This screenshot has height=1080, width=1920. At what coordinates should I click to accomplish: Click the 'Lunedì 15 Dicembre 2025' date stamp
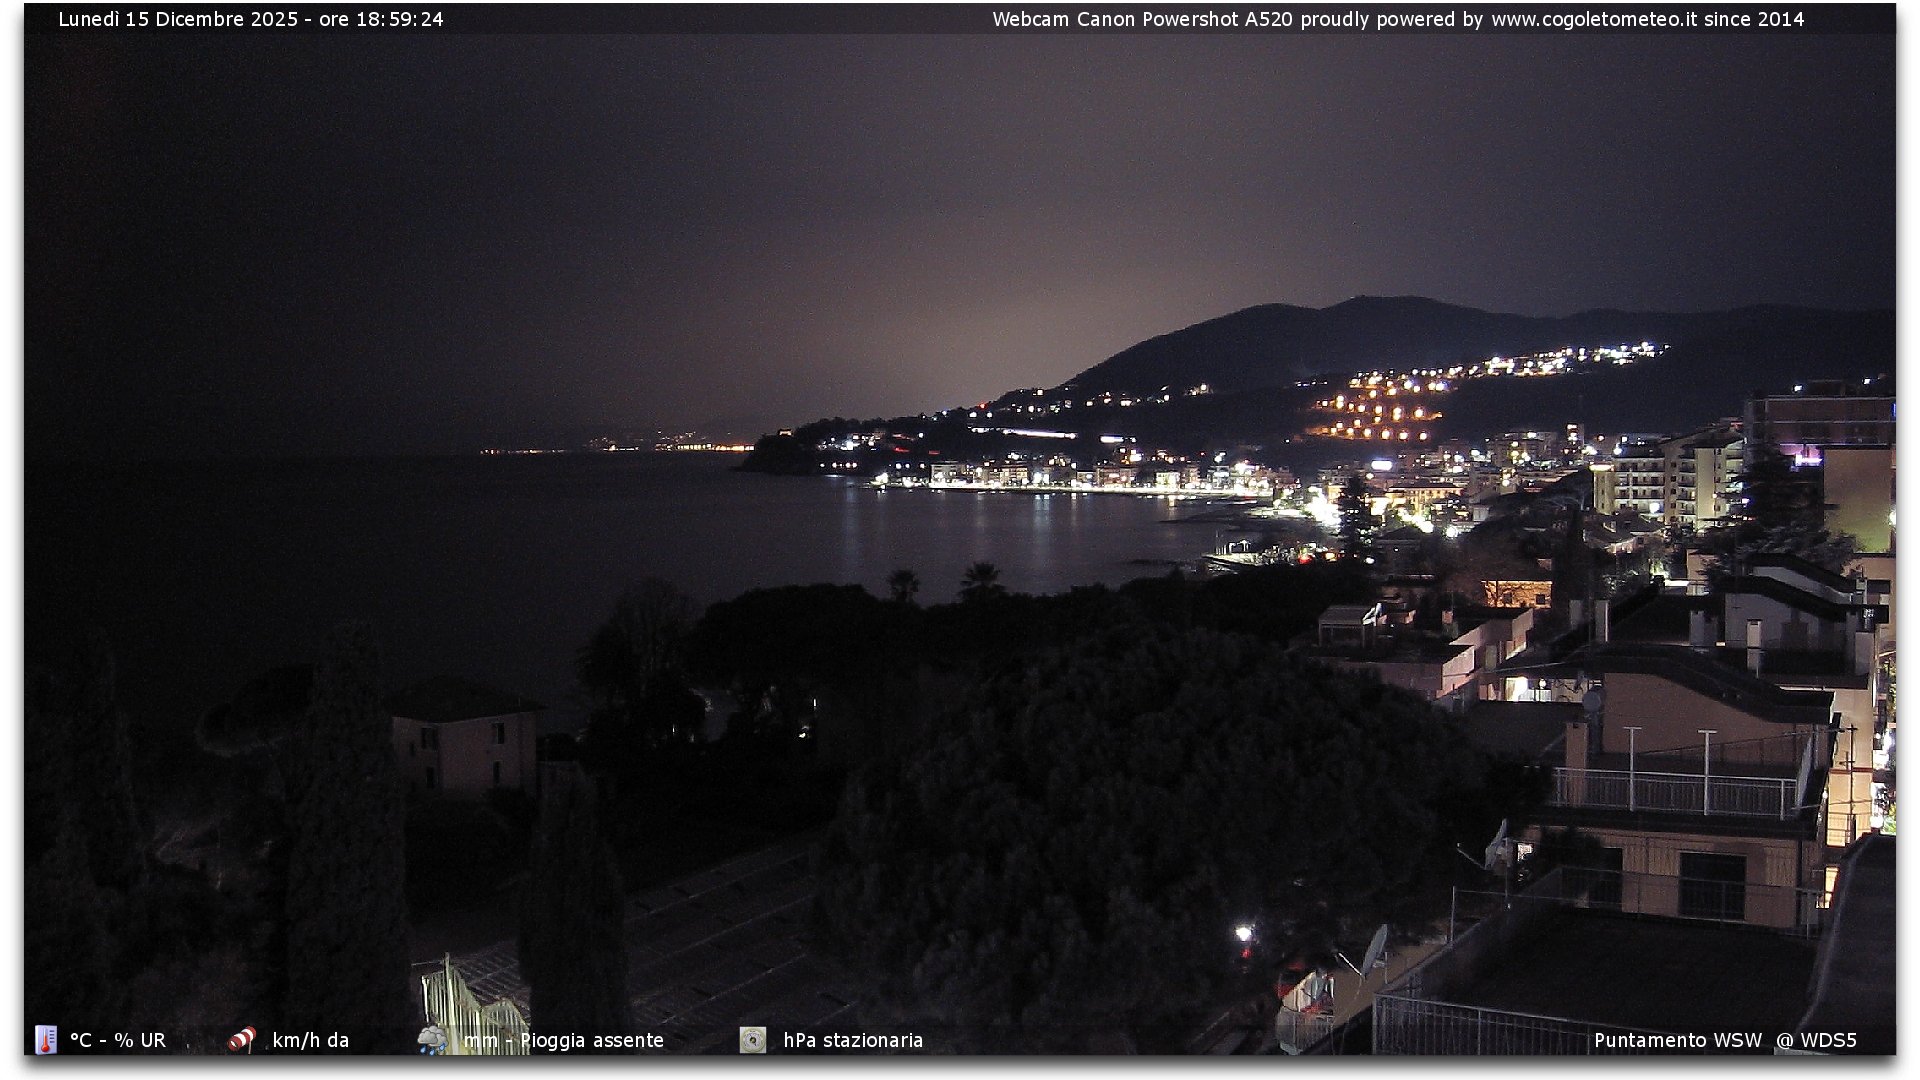tap(178, 19)
